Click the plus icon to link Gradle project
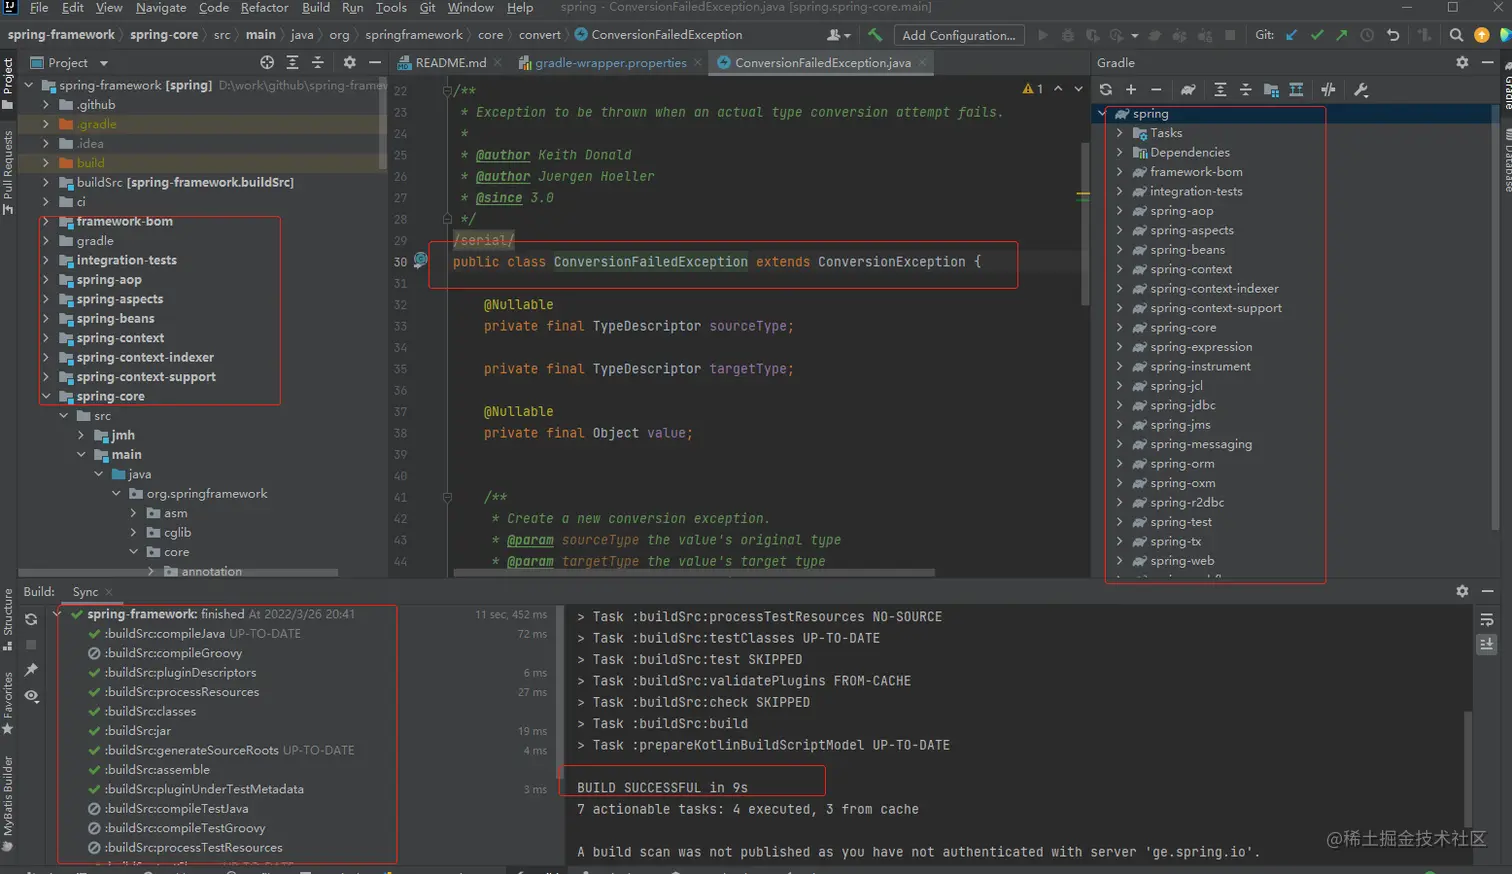 [x=1131, y=90]
